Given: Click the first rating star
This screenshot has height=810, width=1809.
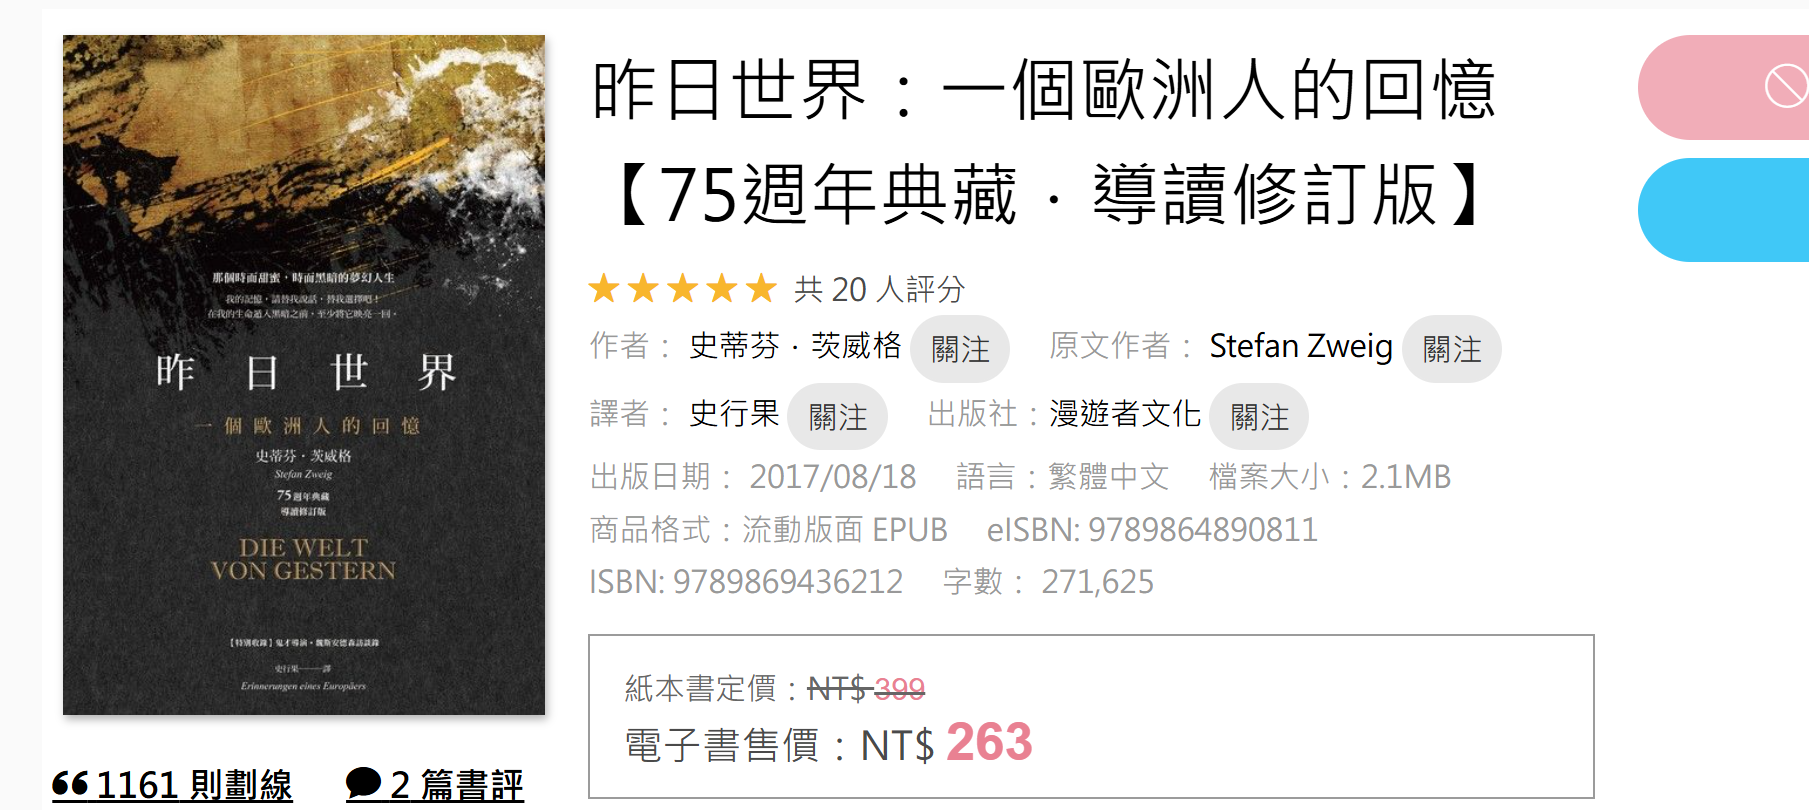Looking at the screenshot, I should (x=604, y=289).
